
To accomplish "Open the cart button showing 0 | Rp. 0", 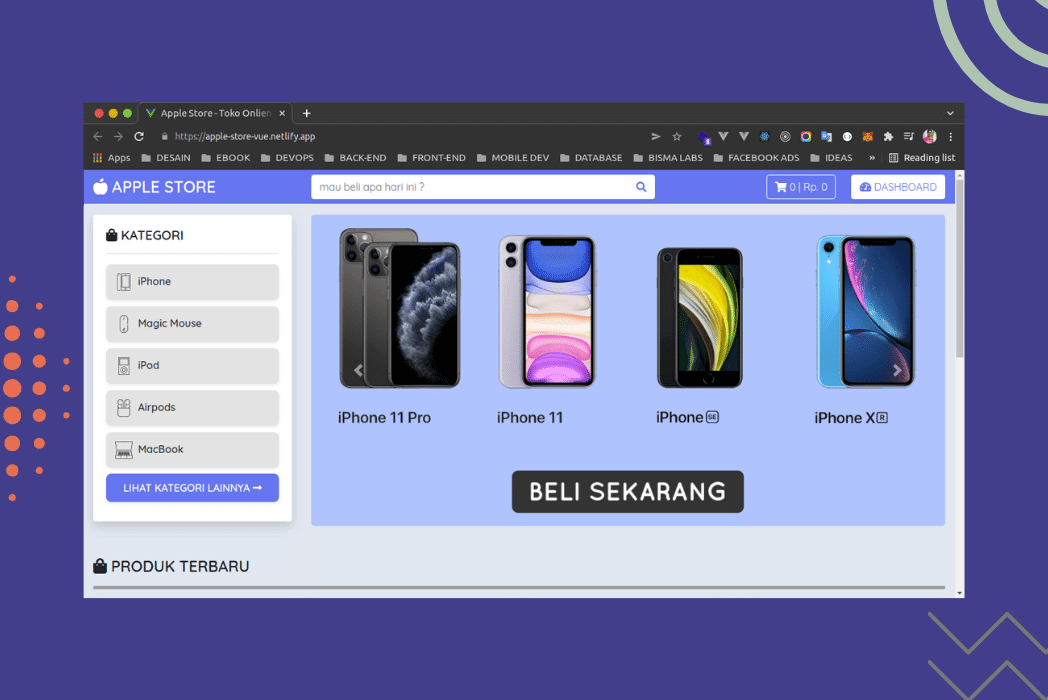I will [x=801, y=187].
